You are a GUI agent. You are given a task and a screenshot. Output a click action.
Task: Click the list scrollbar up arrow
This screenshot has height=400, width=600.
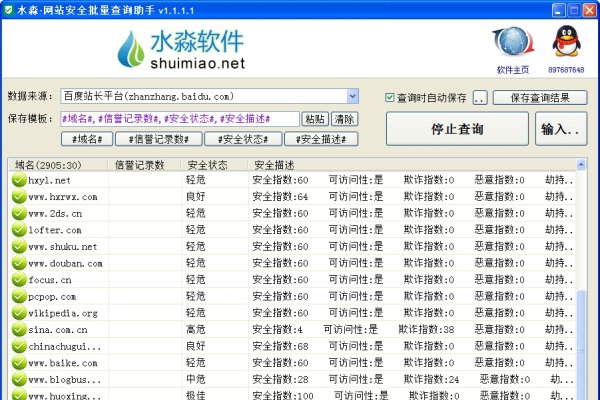tap(581, 165)
